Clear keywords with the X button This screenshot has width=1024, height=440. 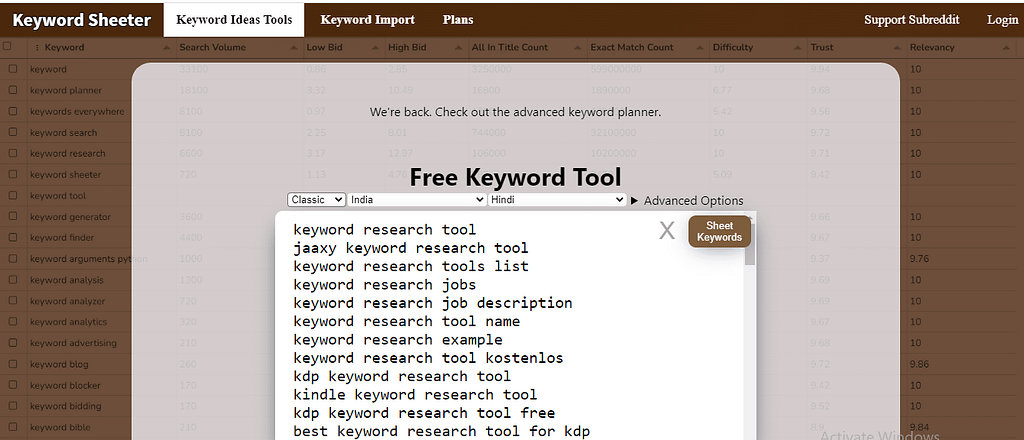click(x=666, y=230)
